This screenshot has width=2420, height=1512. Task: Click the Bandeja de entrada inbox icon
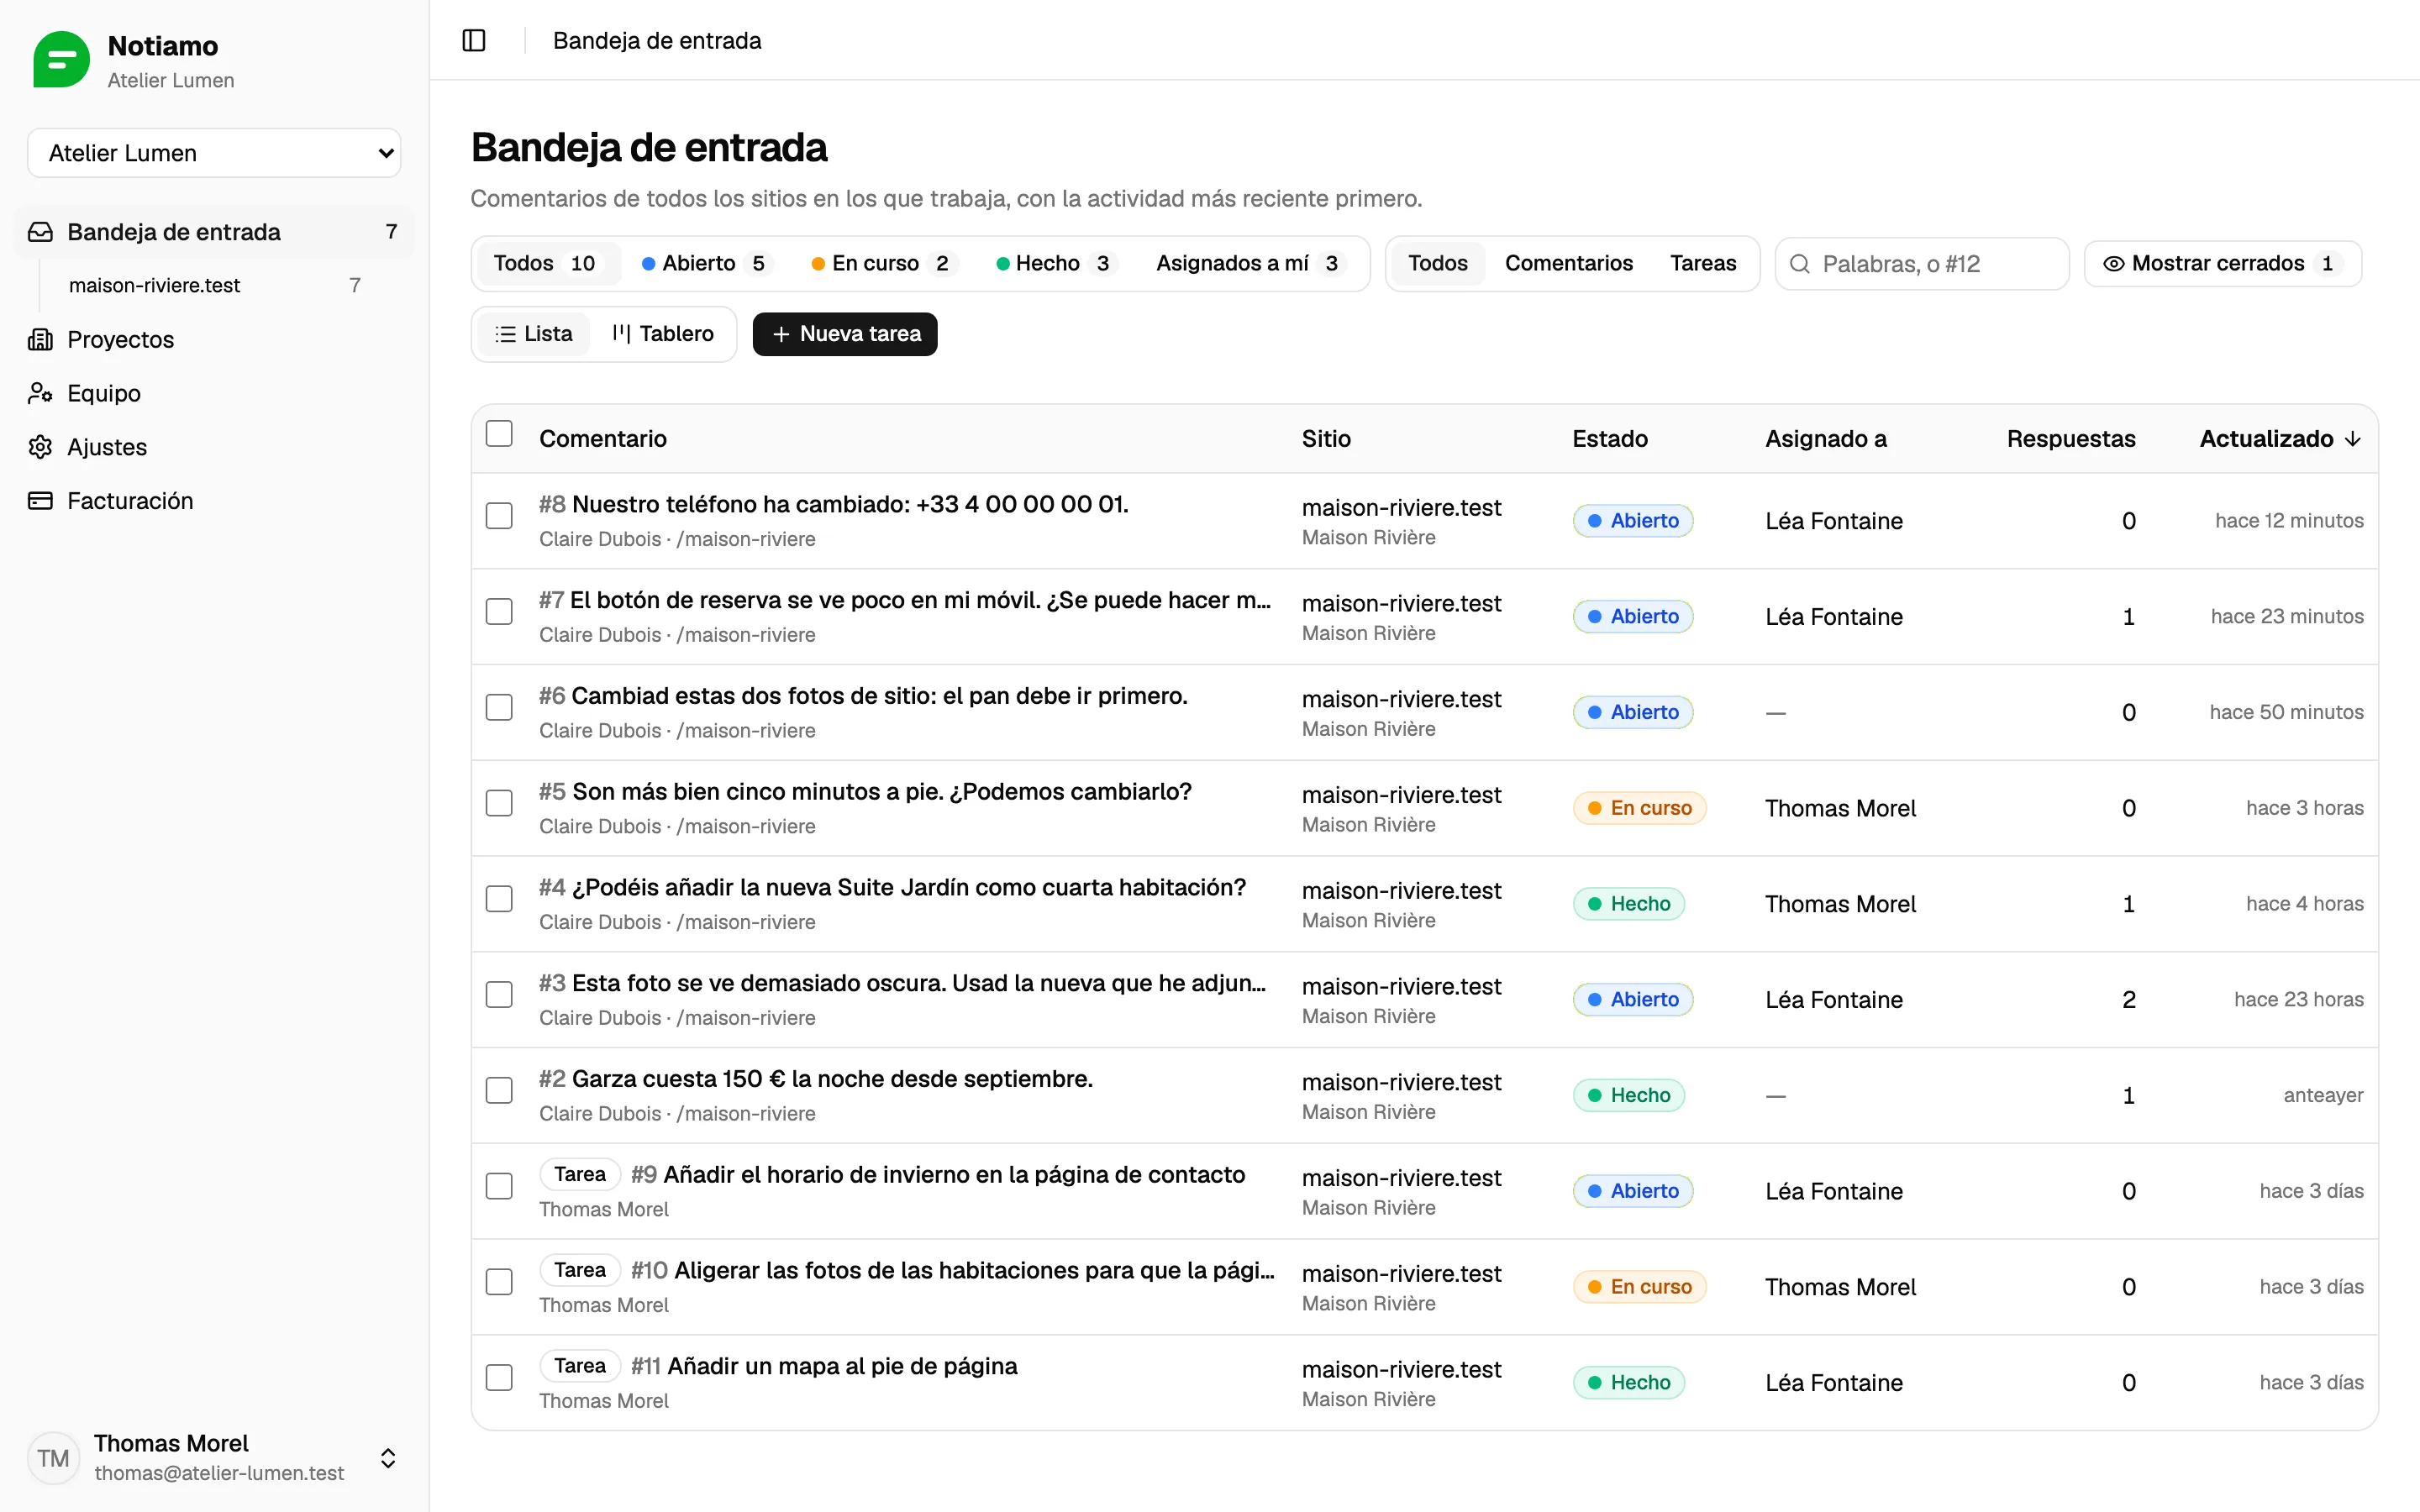40,232
